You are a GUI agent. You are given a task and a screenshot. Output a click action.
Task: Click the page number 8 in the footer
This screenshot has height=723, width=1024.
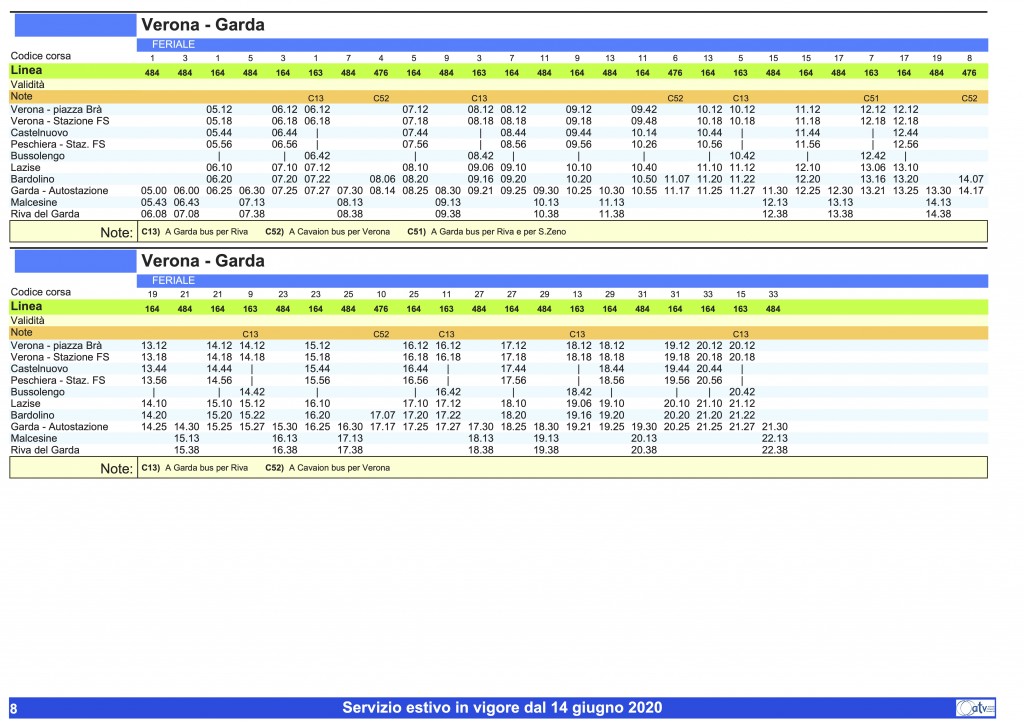(x=13, y=709)
